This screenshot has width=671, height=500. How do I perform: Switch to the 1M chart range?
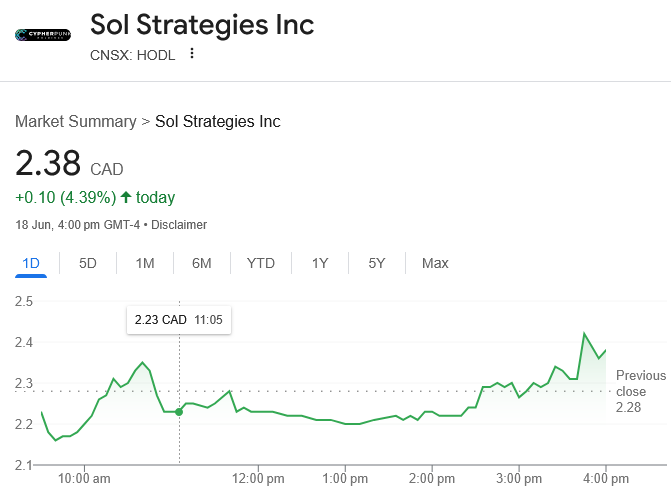pyautogui.click(x=145, y=263)
